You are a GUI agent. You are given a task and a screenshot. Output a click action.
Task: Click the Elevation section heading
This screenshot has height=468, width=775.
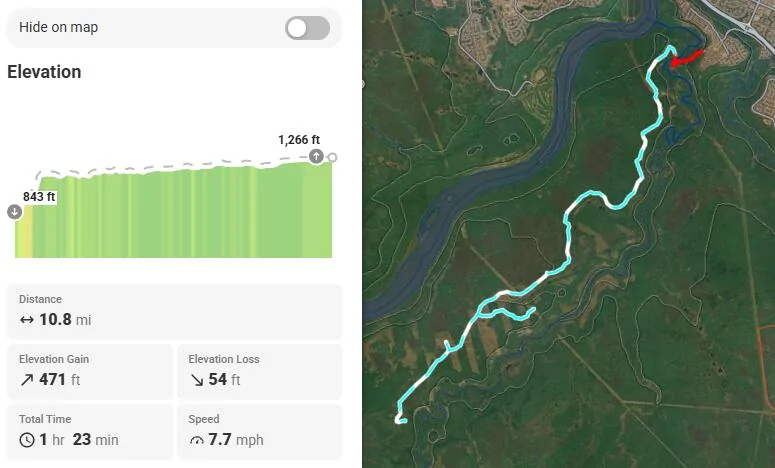pos(44,72)
